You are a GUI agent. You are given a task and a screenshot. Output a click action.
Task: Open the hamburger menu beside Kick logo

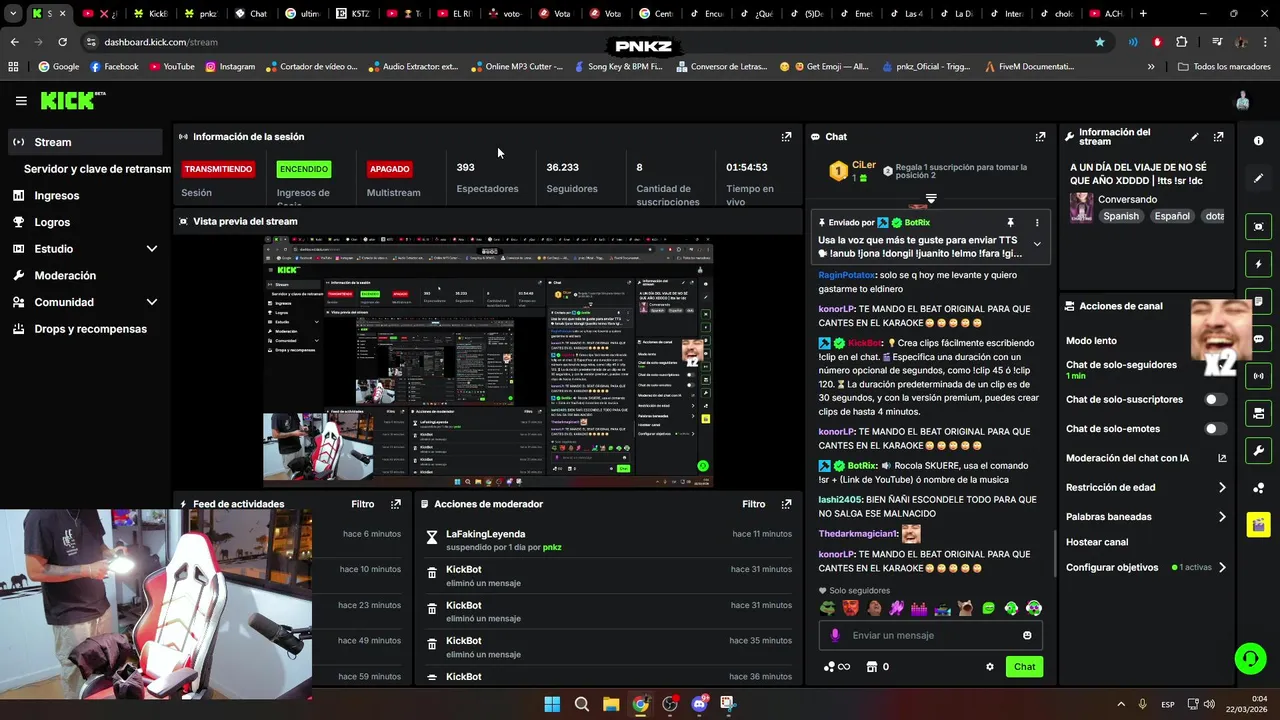(21, 101)
